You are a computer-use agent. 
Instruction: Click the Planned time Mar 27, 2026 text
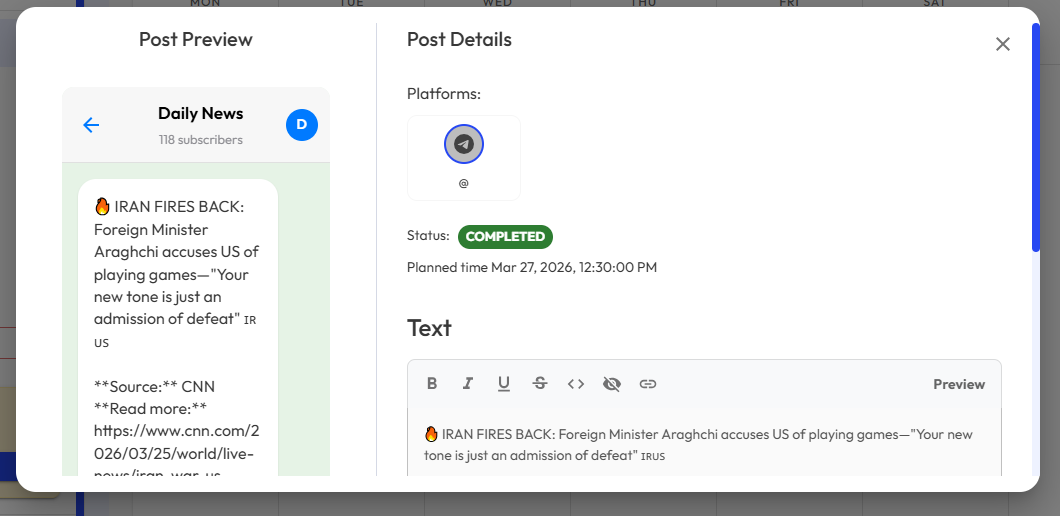coord(531,267)
